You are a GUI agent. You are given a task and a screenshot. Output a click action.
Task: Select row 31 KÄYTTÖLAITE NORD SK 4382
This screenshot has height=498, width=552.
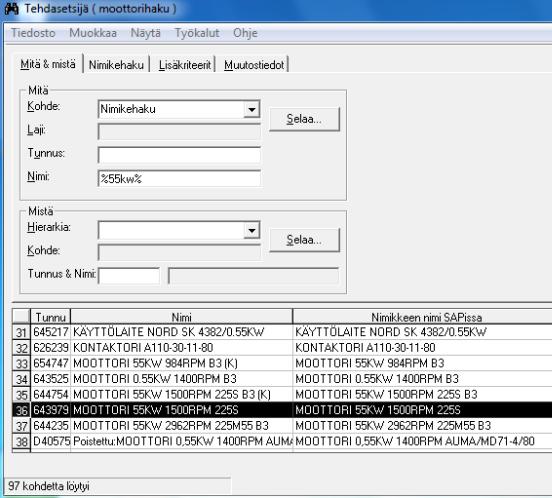click(x=282, y=332)
